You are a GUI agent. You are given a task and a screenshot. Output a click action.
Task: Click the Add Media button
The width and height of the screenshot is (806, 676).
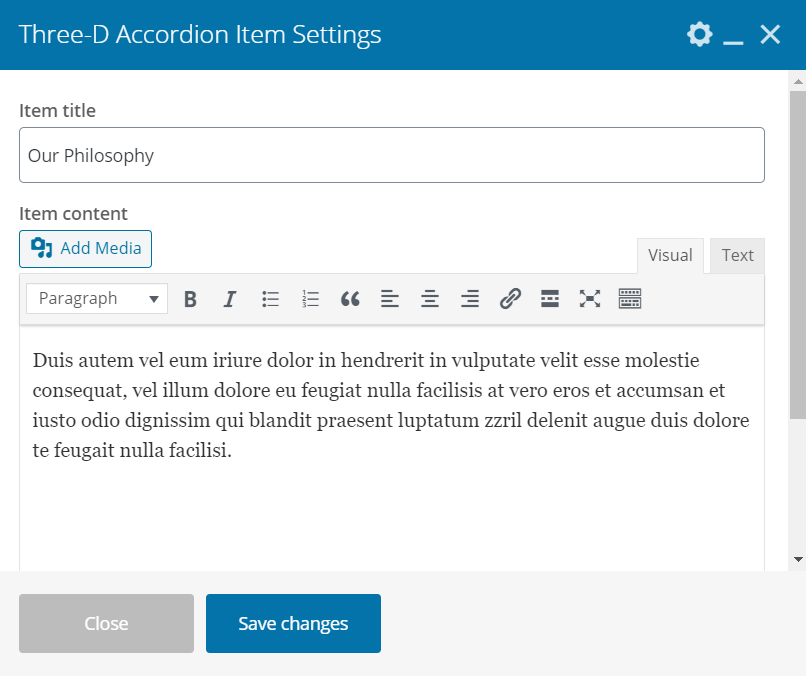(86, 248)
